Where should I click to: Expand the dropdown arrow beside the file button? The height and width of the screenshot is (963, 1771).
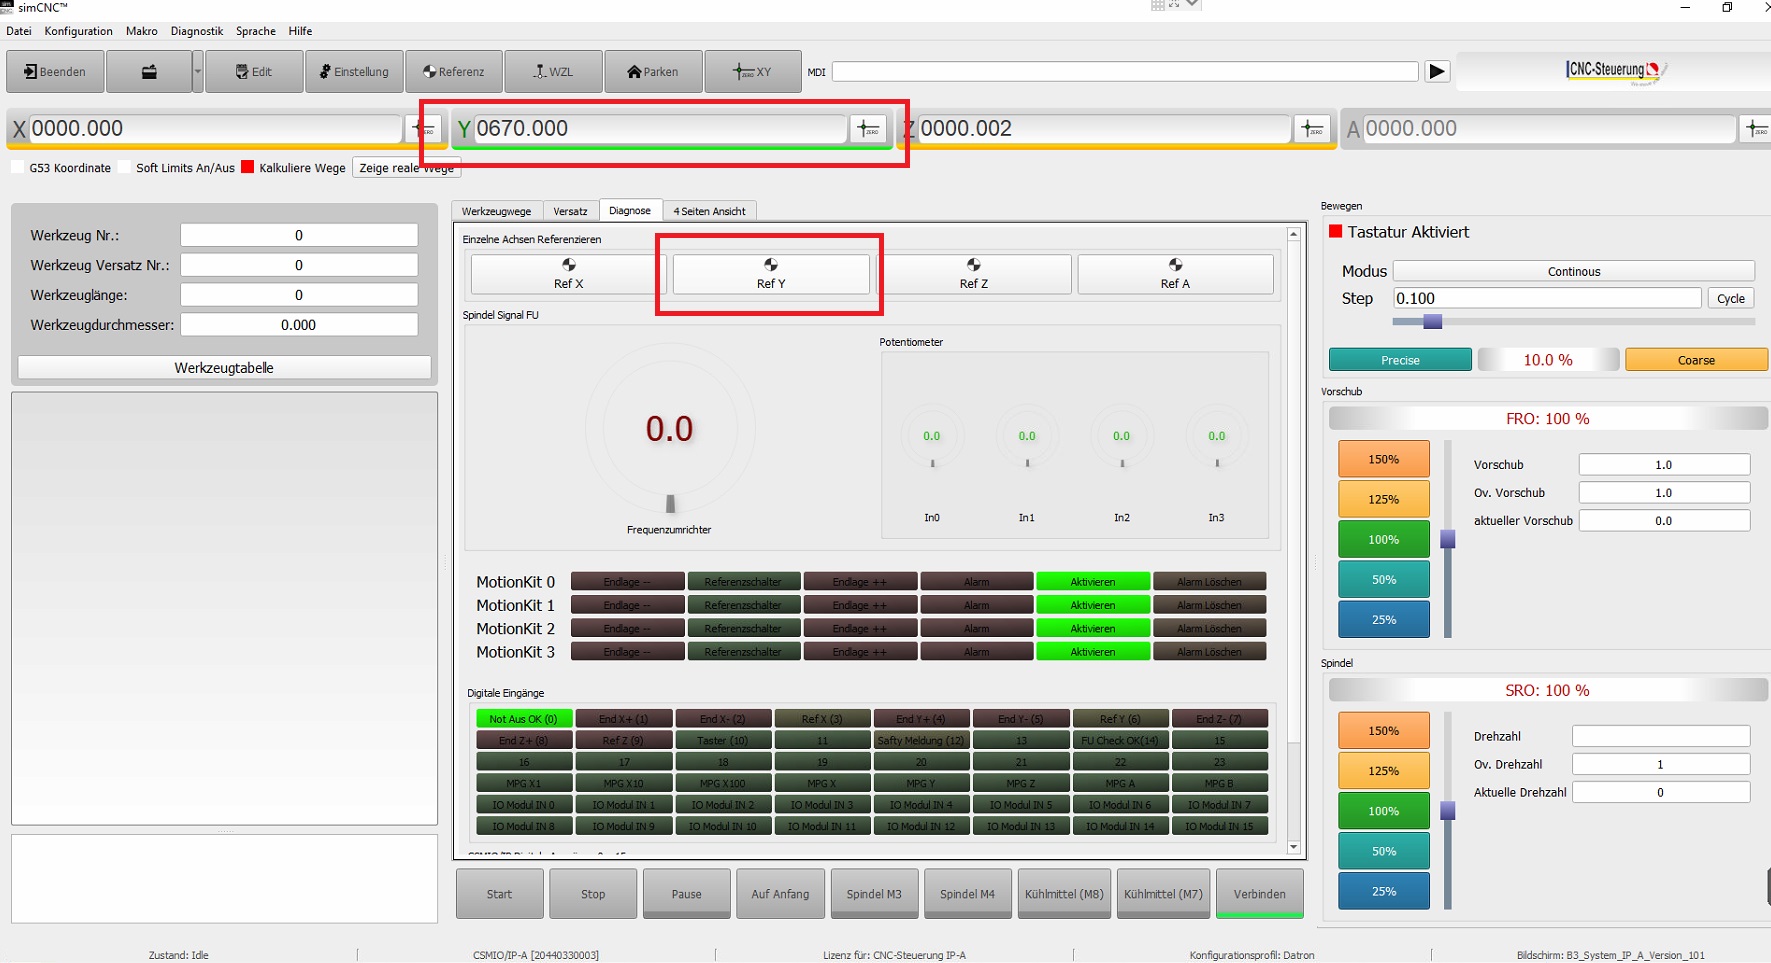click(x=197, y=72)
